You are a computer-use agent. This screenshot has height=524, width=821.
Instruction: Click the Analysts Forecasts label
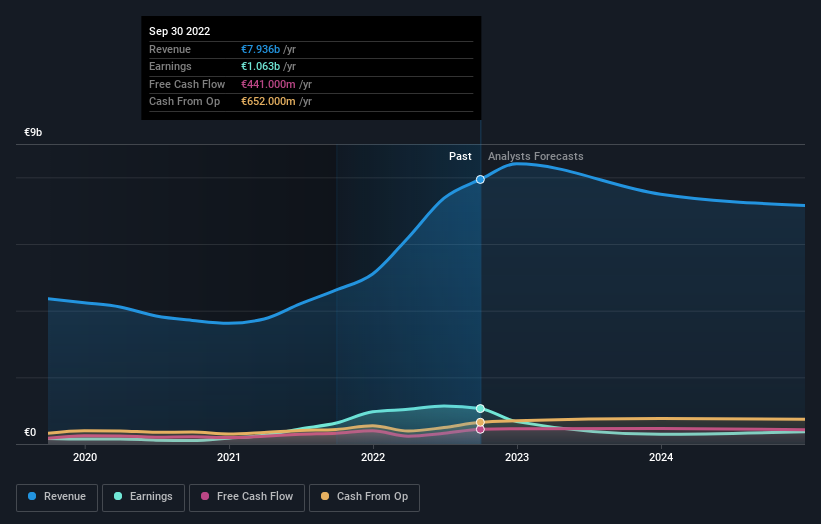(x=536, y=156)
